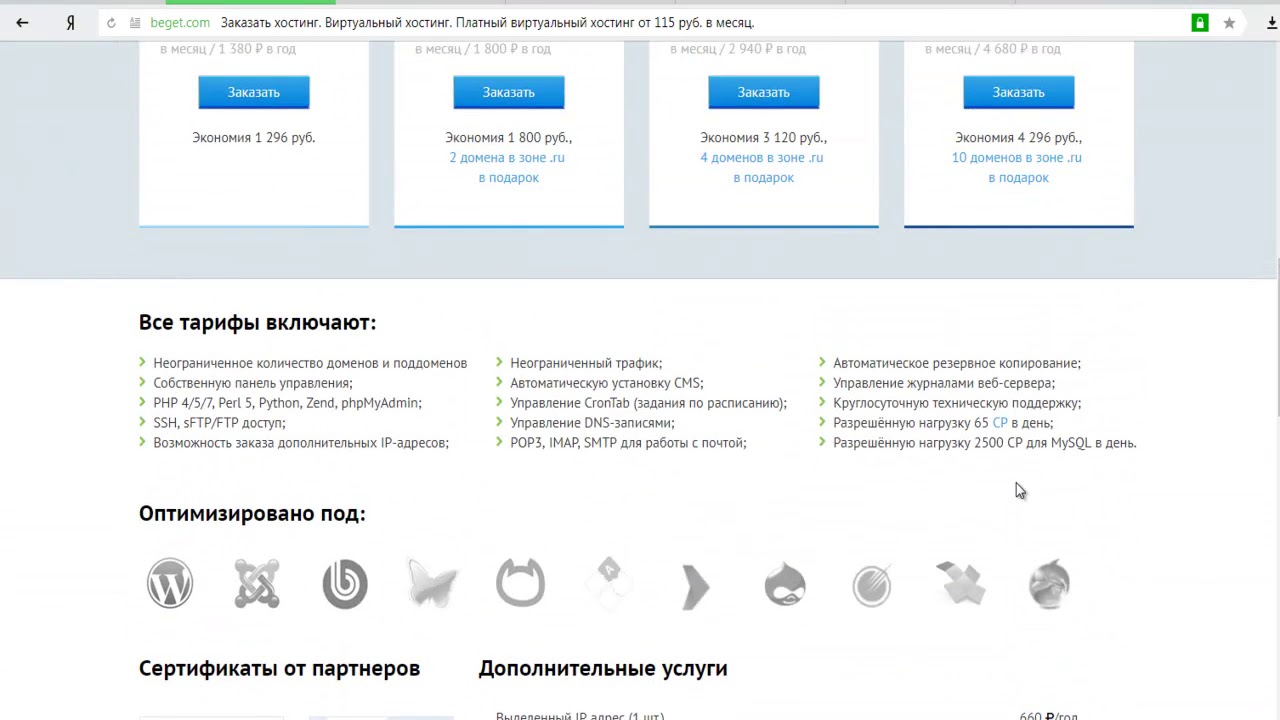The height and width of the screenshot is (720, 1280).
Task: Click 'Оптимизировано под:' heading
Action: pos(252,514)
